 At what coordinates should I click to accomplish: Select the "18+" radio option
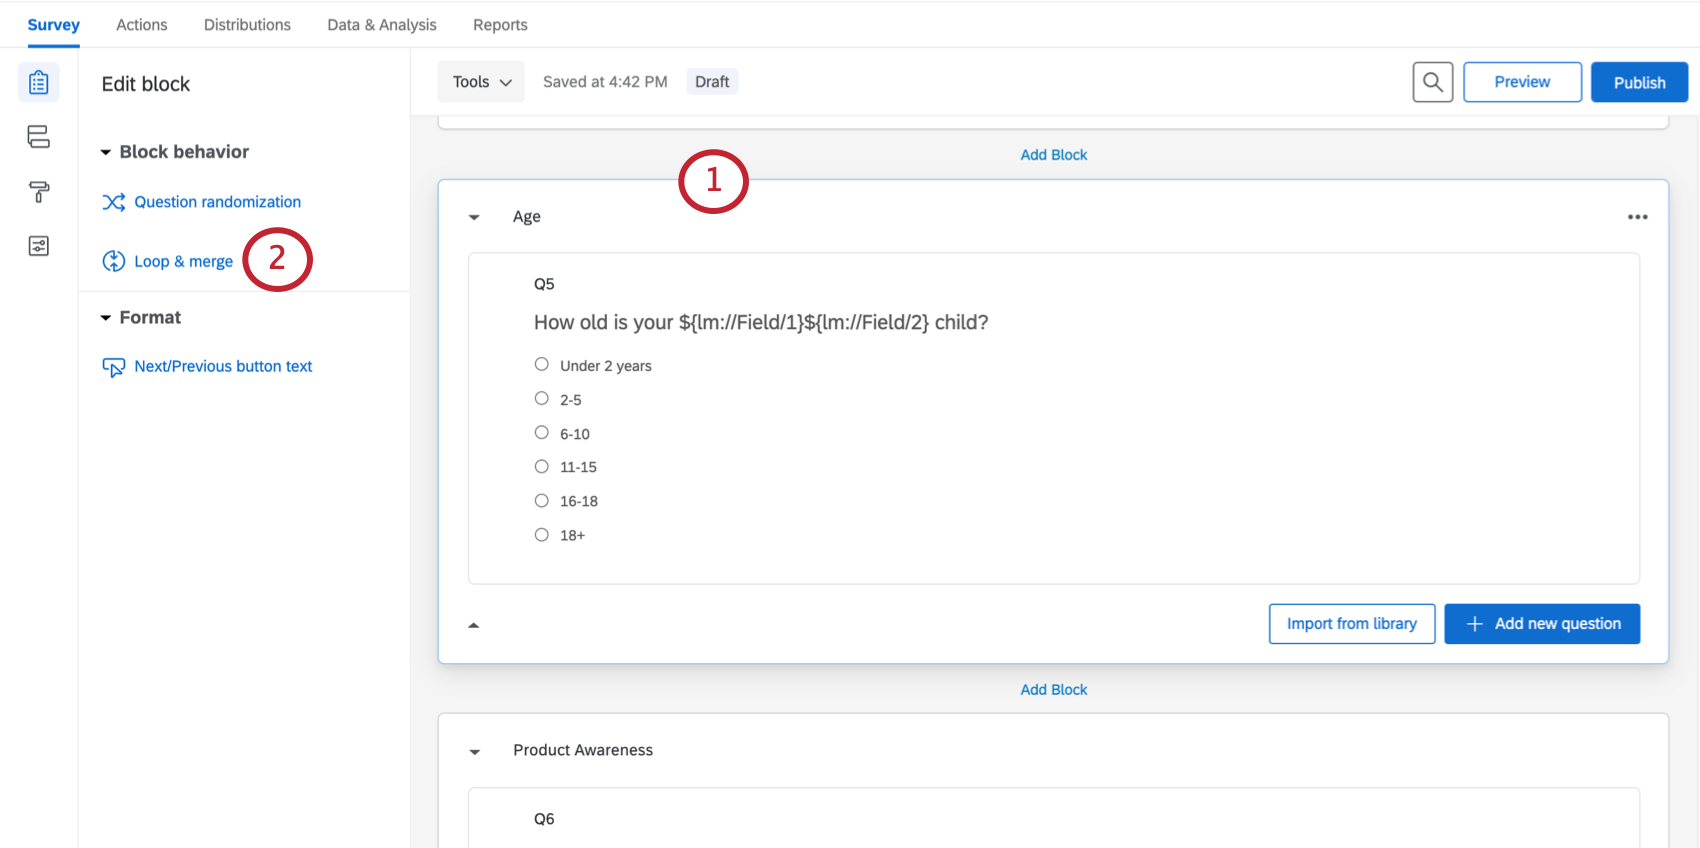click(542, 535)
